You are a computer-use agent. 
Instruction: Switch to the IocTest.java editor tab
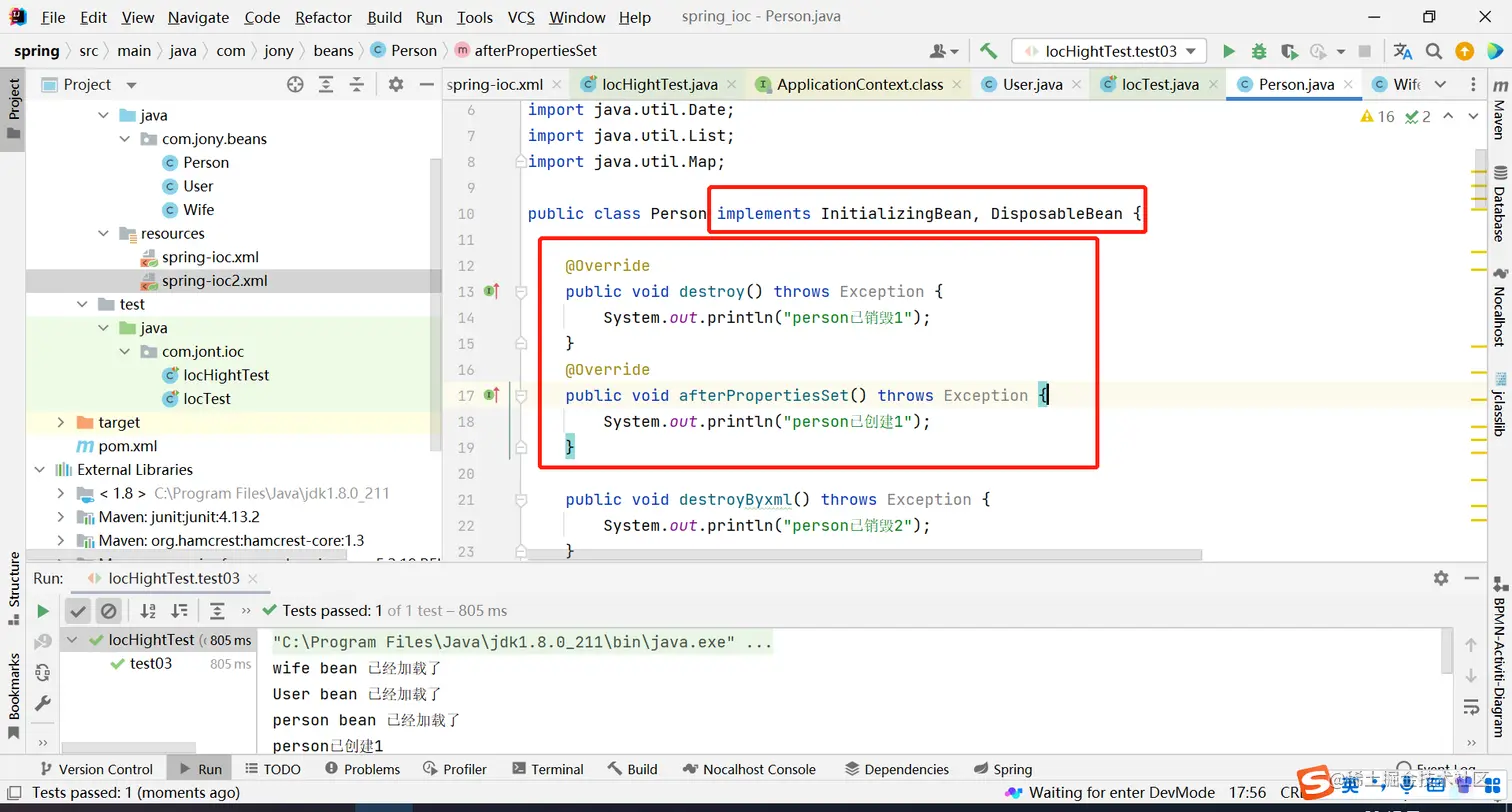tap(1160, 84)
